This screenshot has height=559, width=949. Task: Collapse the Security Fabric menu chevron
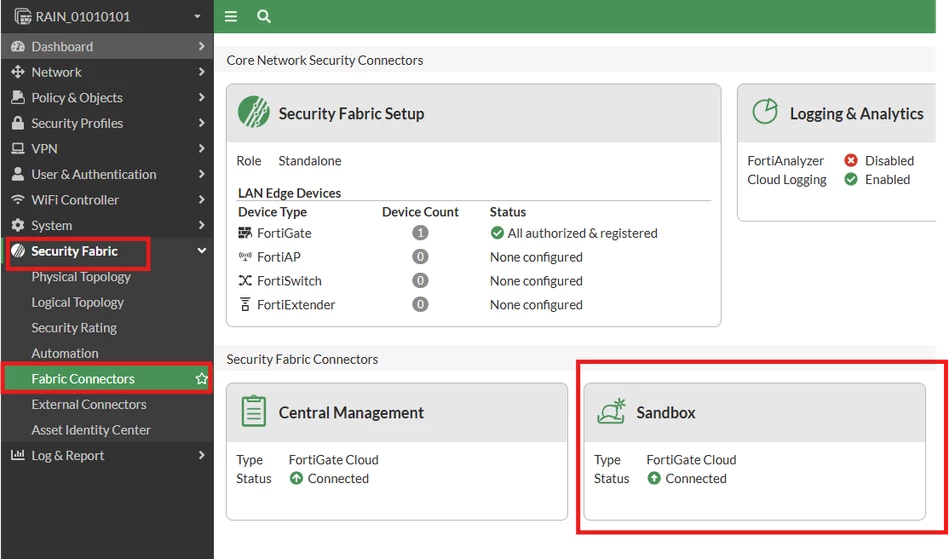coord(202,250)
